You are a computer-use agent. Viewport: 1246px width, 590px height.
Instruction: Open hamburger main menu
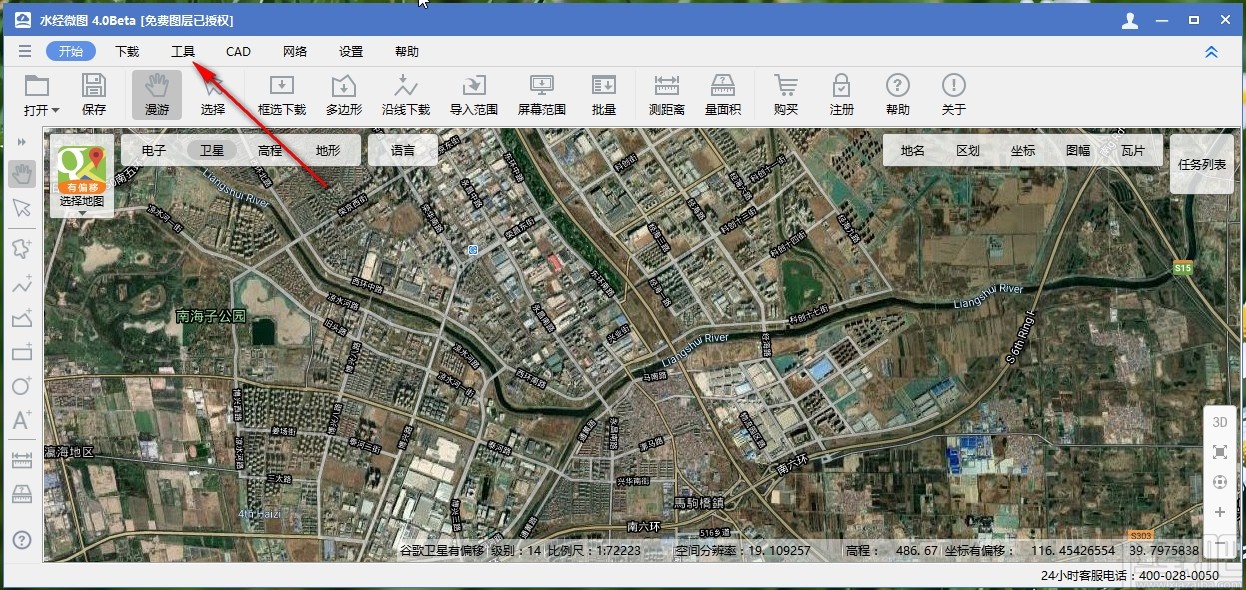tap(25, 51)
